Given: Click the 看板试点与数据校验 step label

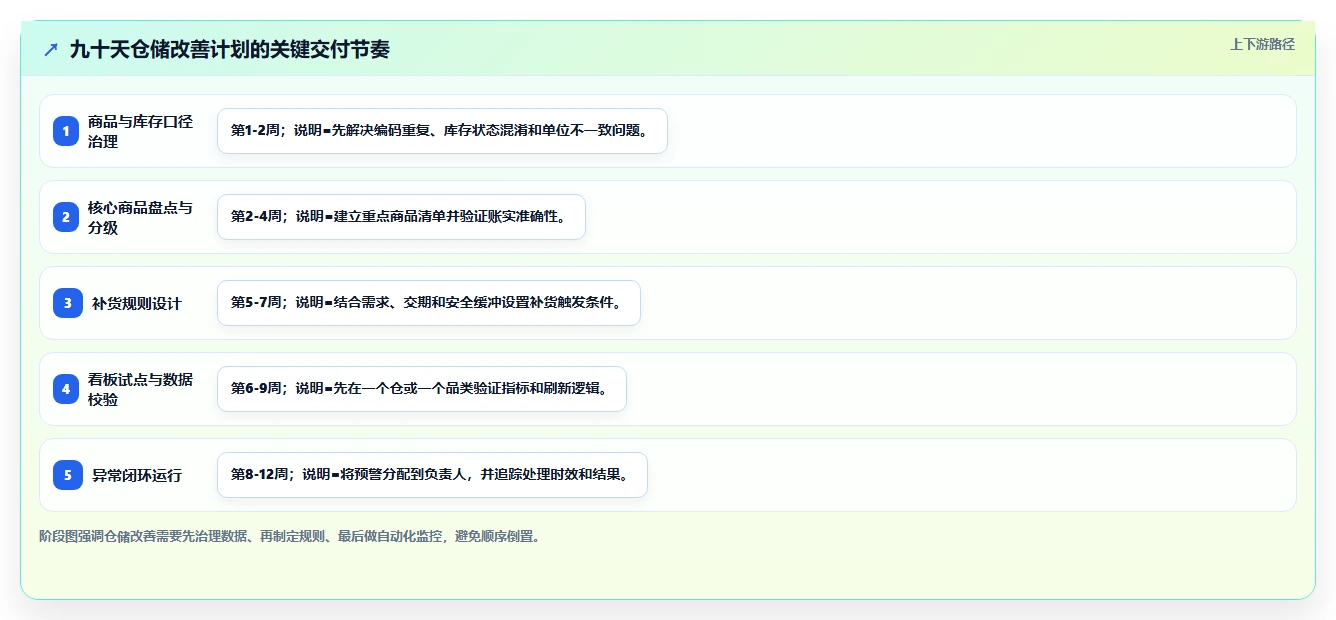Looking at the screenshot, I should (141, 389).
